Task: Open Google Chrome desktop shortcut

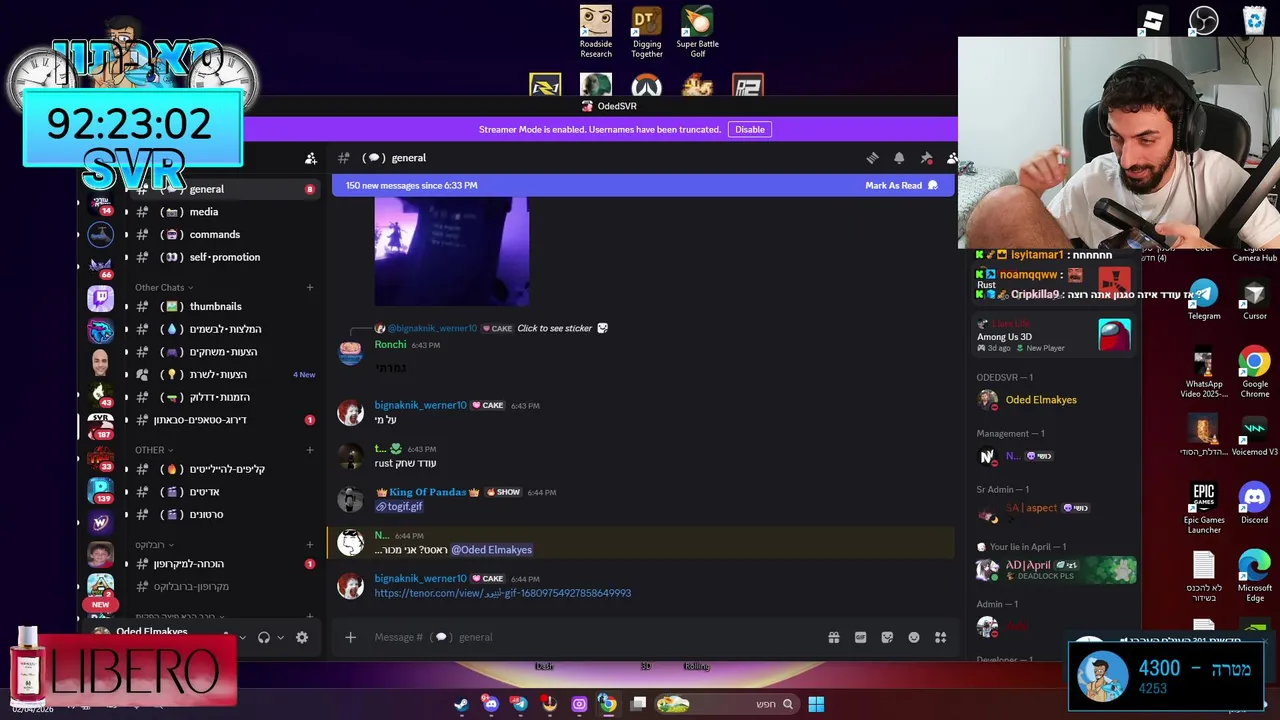Action: click(x=1254, y=372)
